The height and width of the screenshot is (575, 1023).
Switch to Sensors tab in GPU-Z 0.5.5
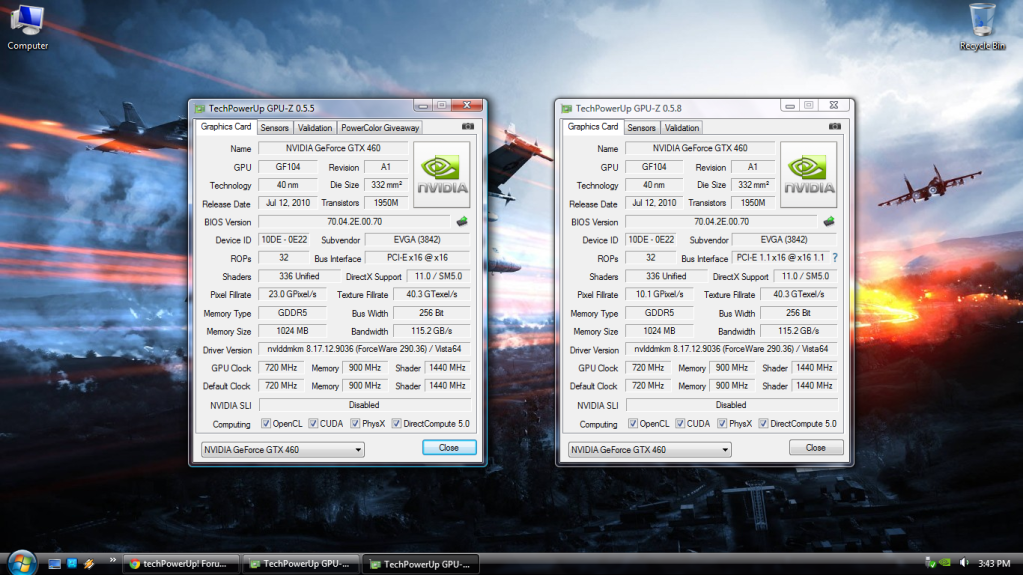click(275, 128)
